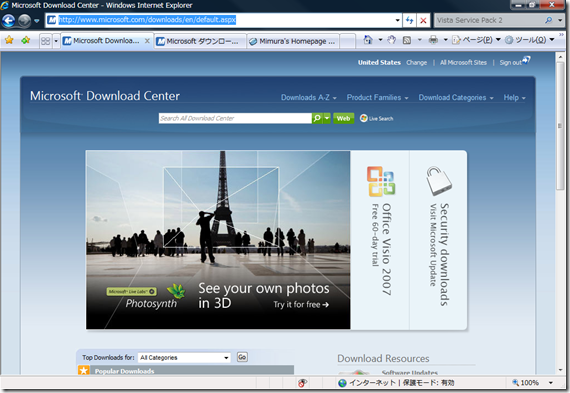Click All Microsoft Sites link
The width and height of the screenshot is (570, 393).
pyautogui.click(x=463, y=63)
